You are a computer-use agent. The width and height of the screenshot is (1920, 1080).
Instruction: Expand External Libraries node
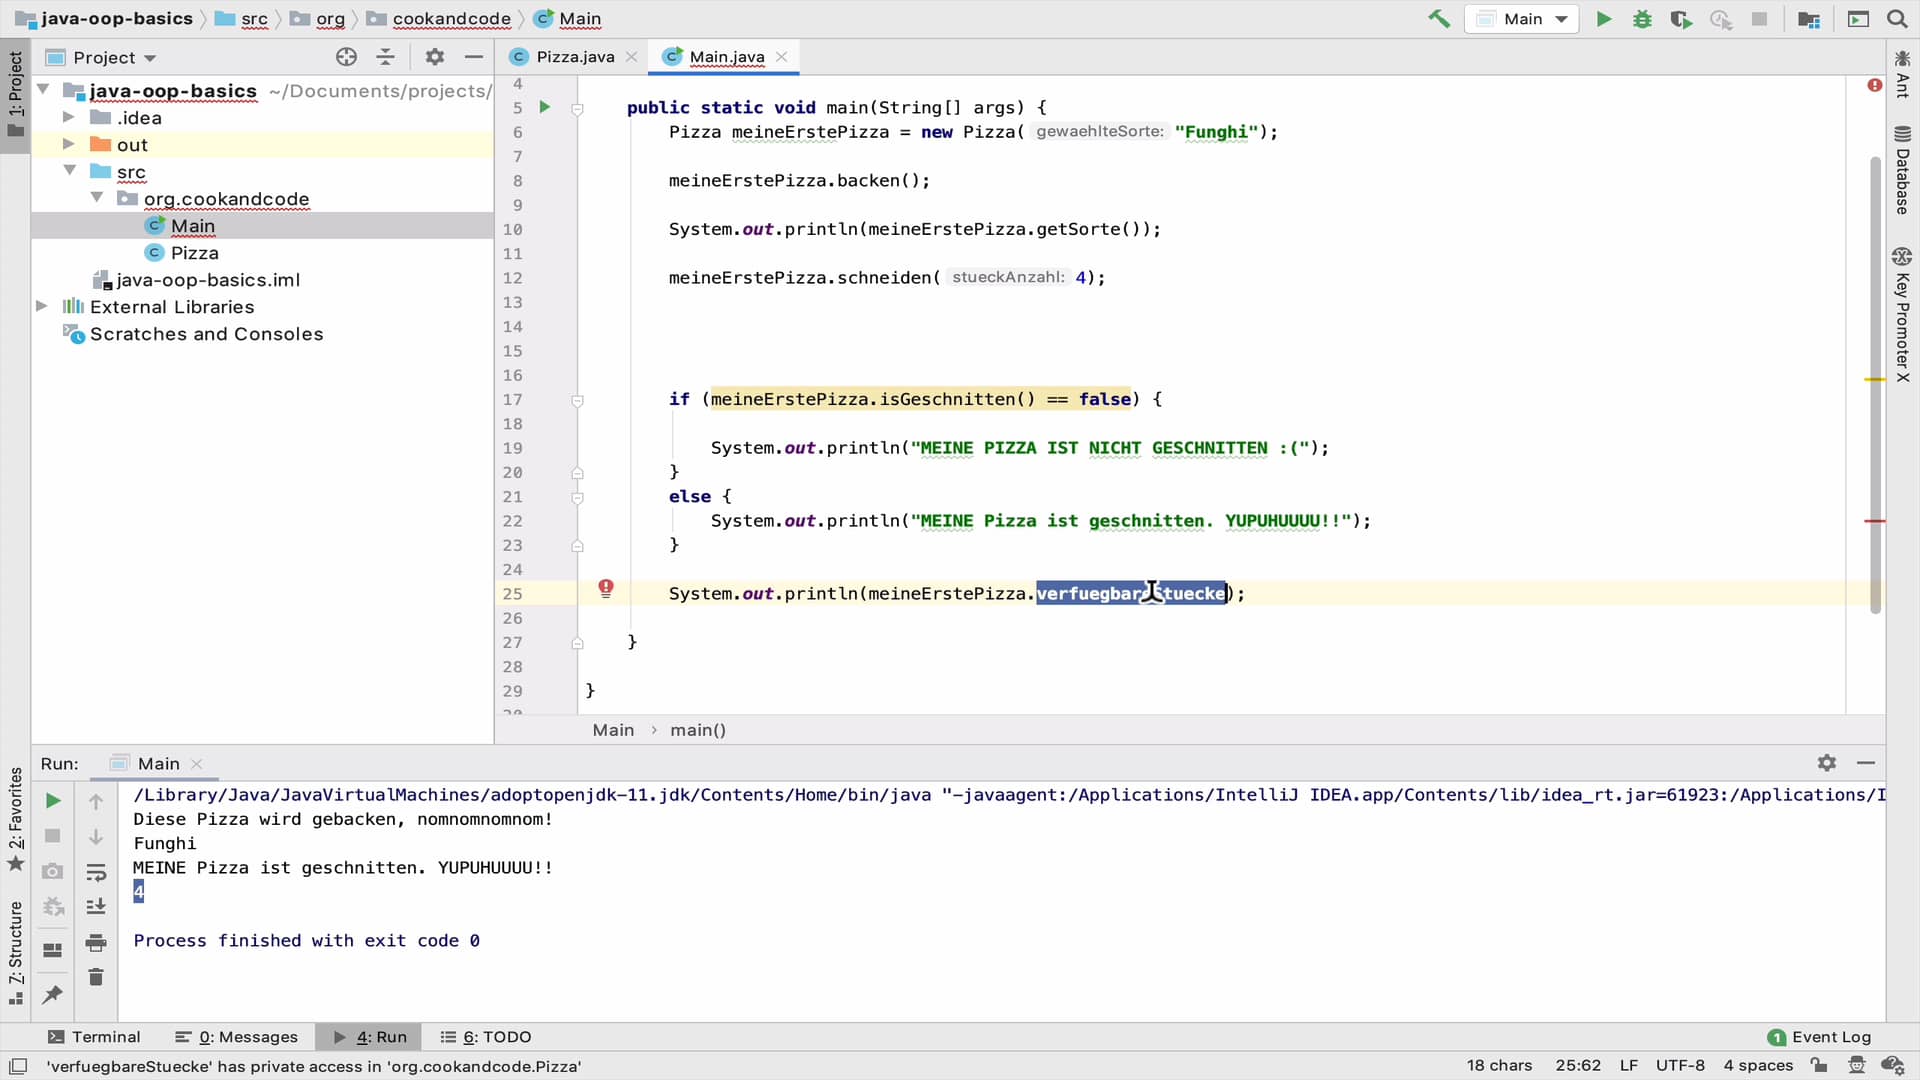click(42, 306)
